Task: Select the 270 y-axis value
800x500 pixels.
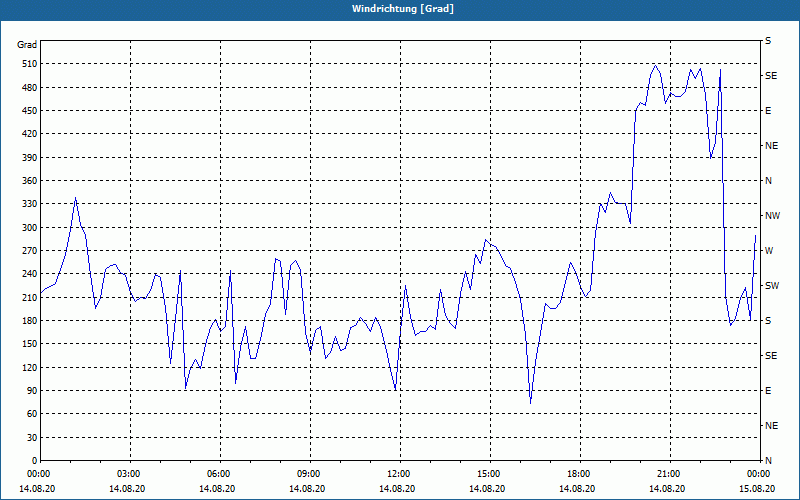Action: point(30,251)
